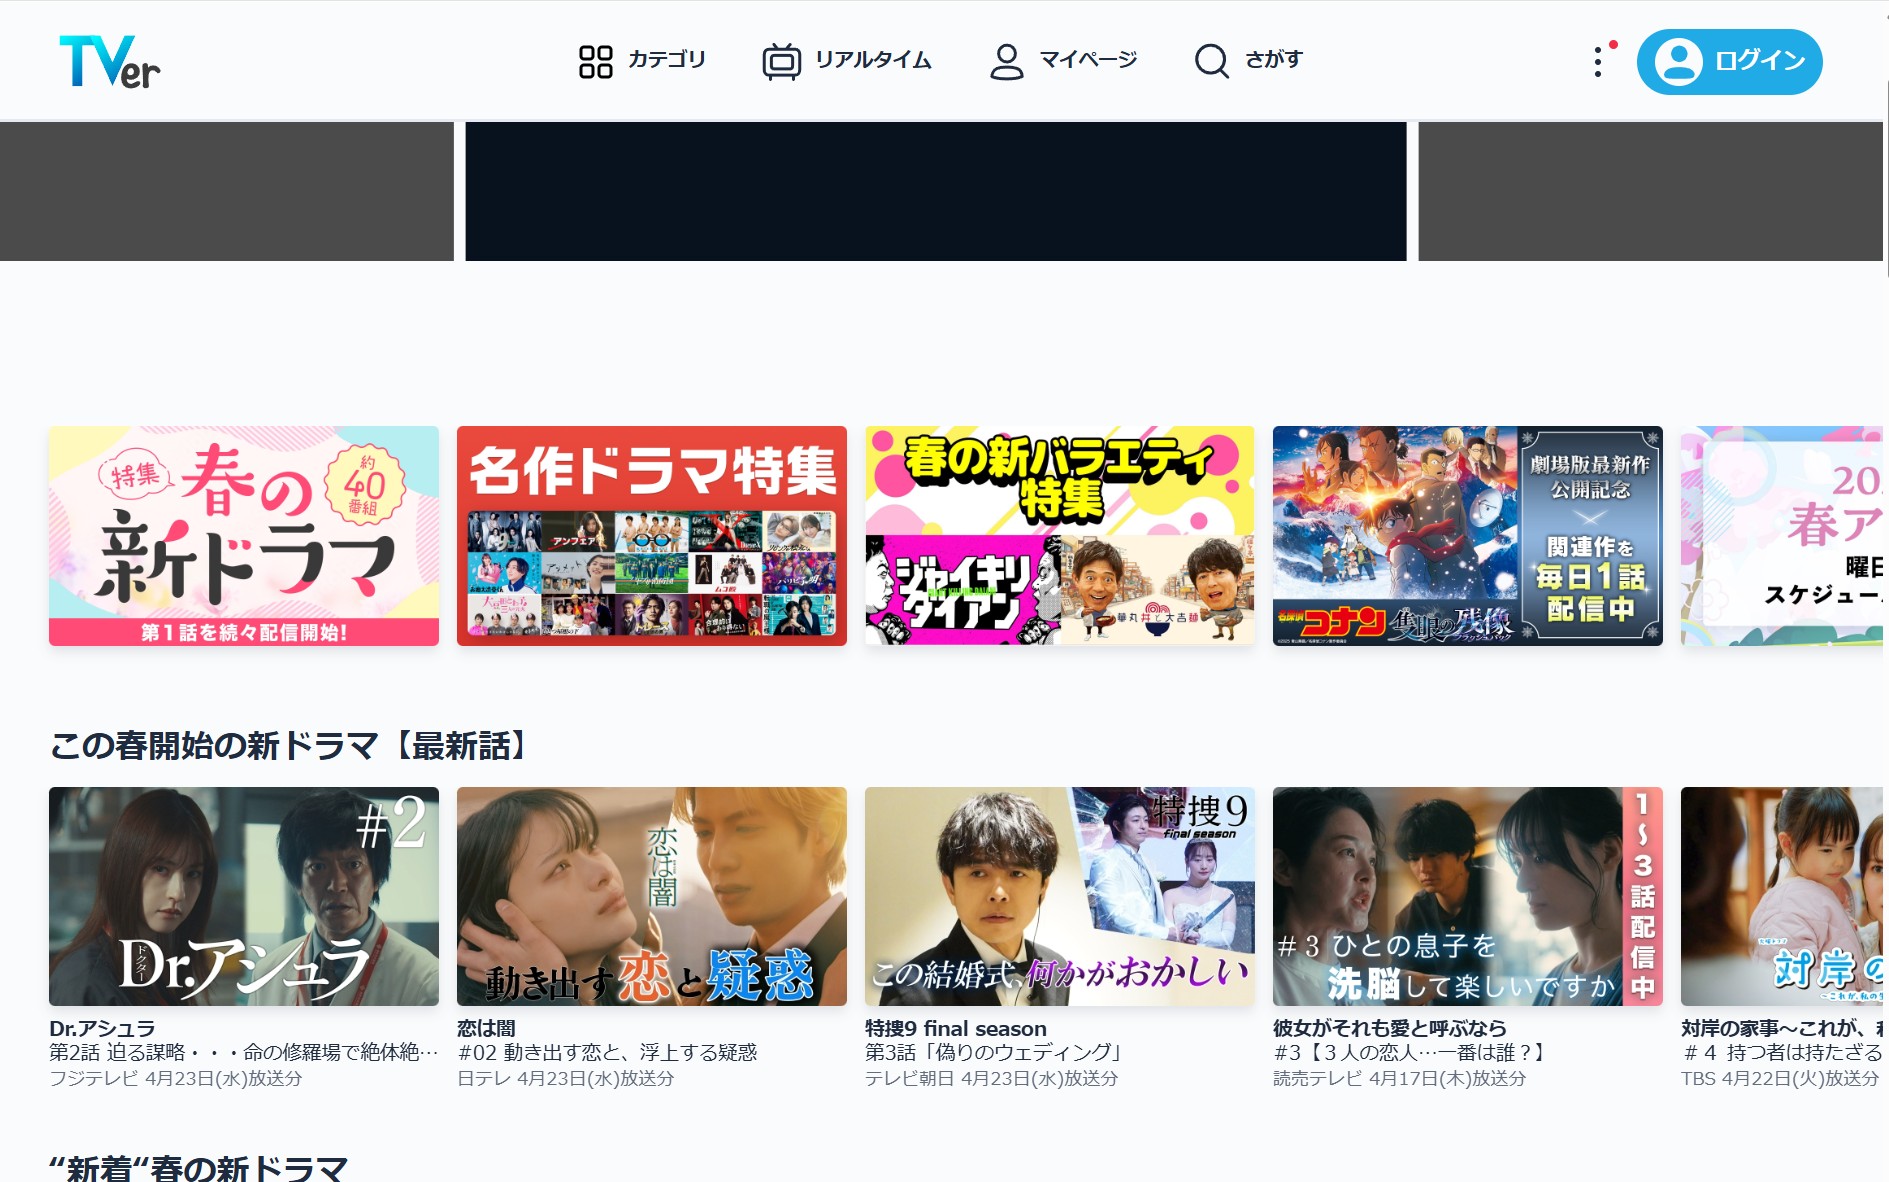Select the left gray carousel slide

tap(227, 191)
